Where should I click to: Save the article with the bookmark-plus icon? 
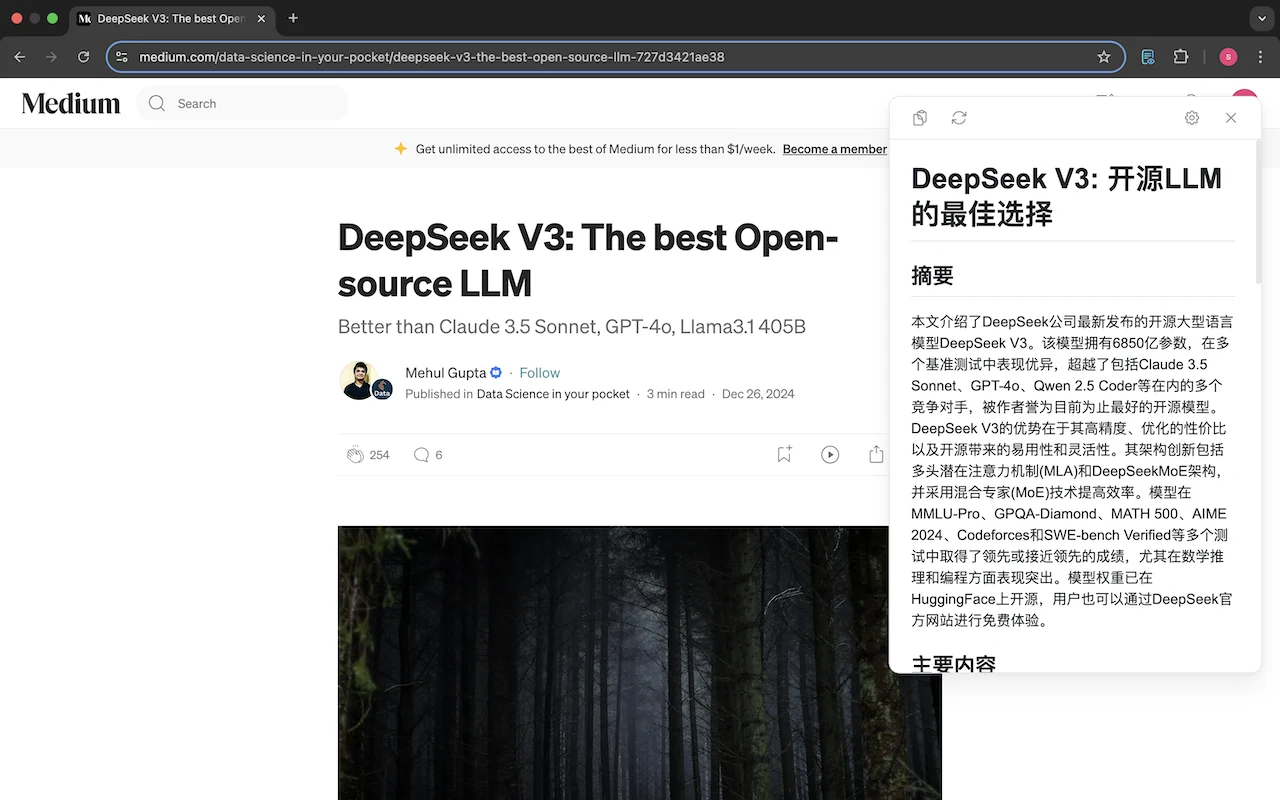(784, 455)
